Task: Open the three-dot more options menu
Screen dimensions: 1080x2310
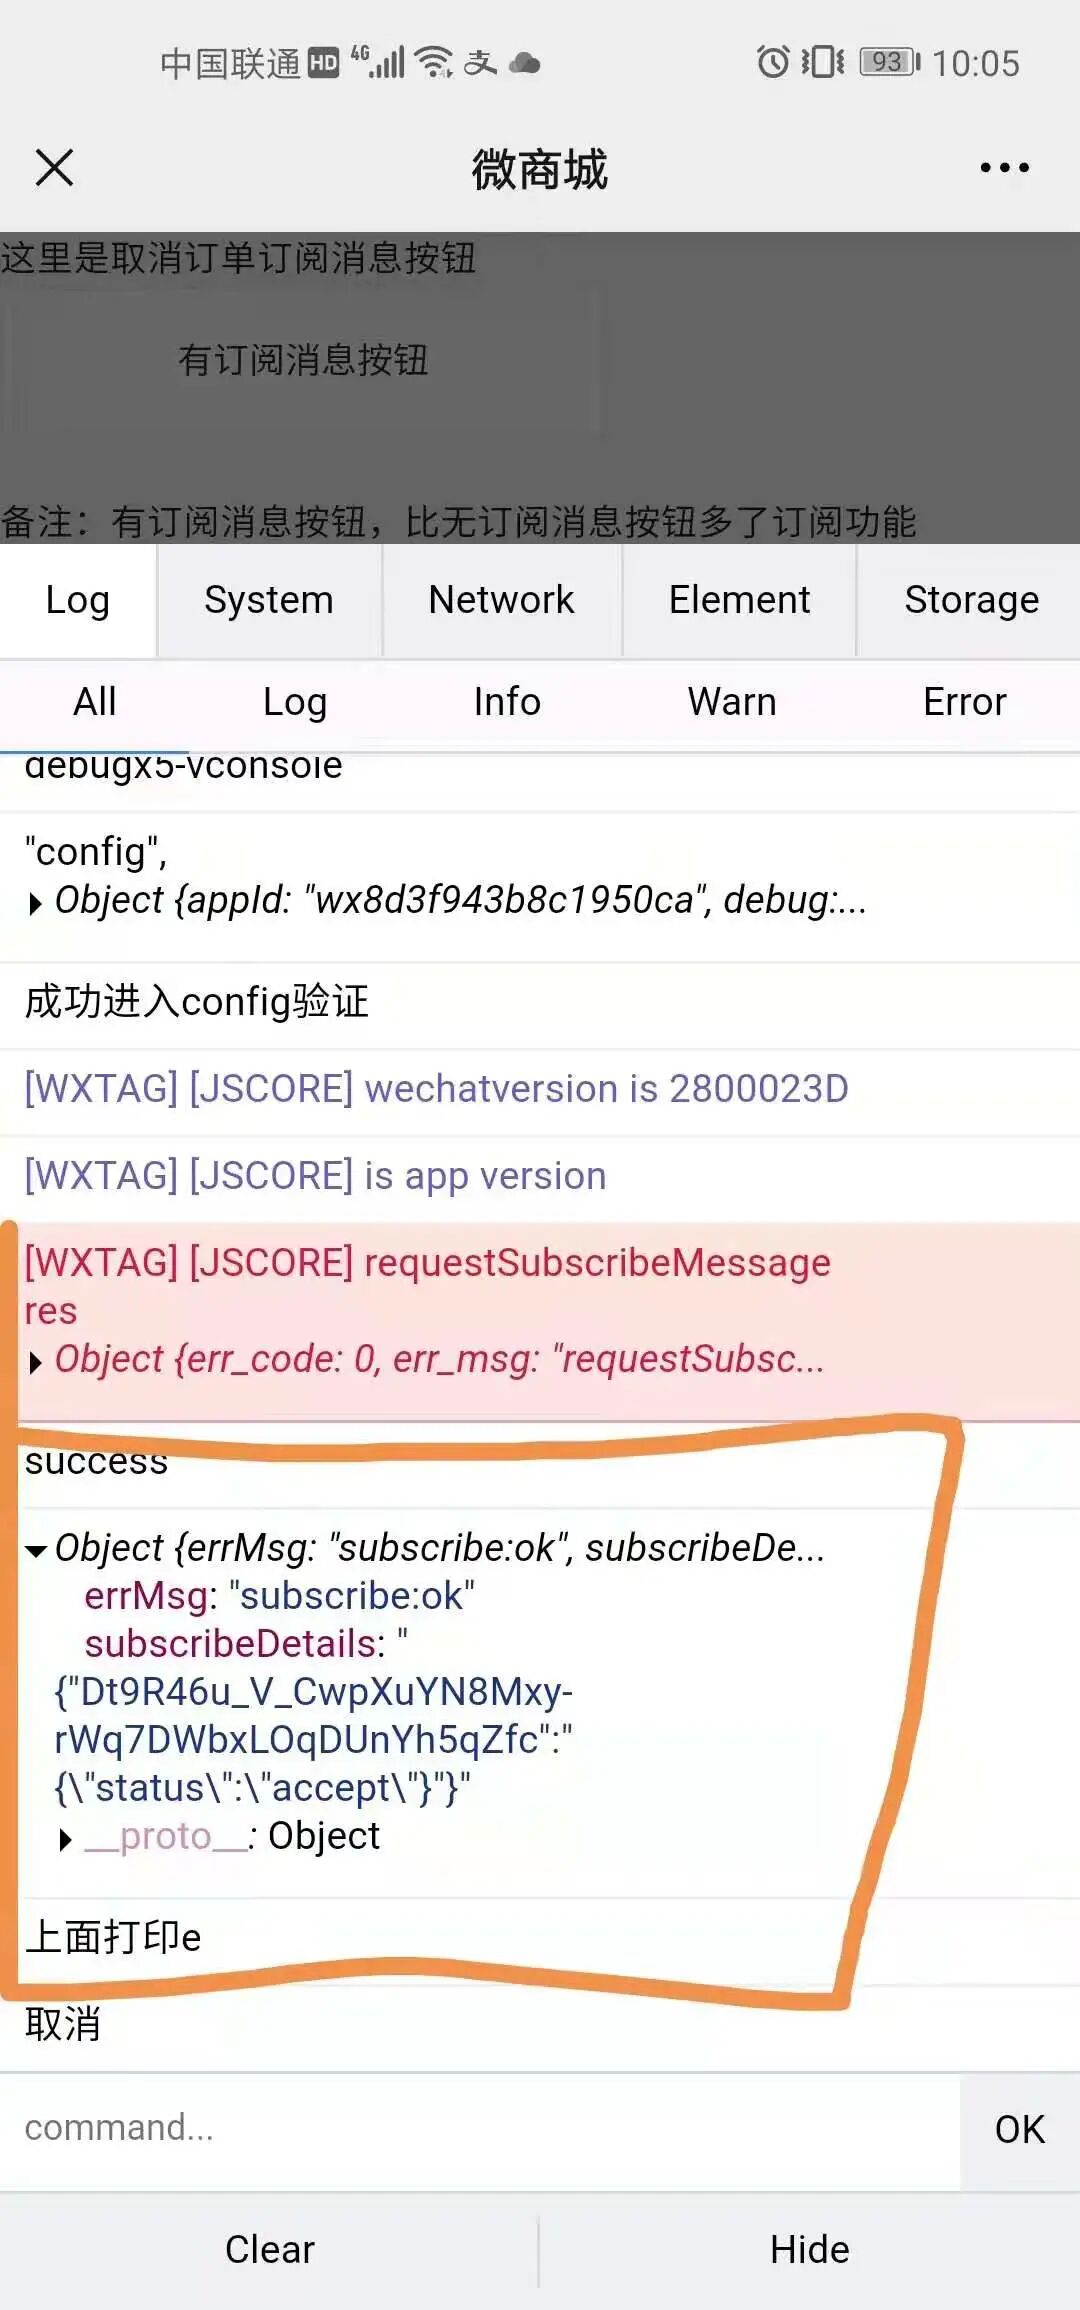Action: tap(1004, 167)
